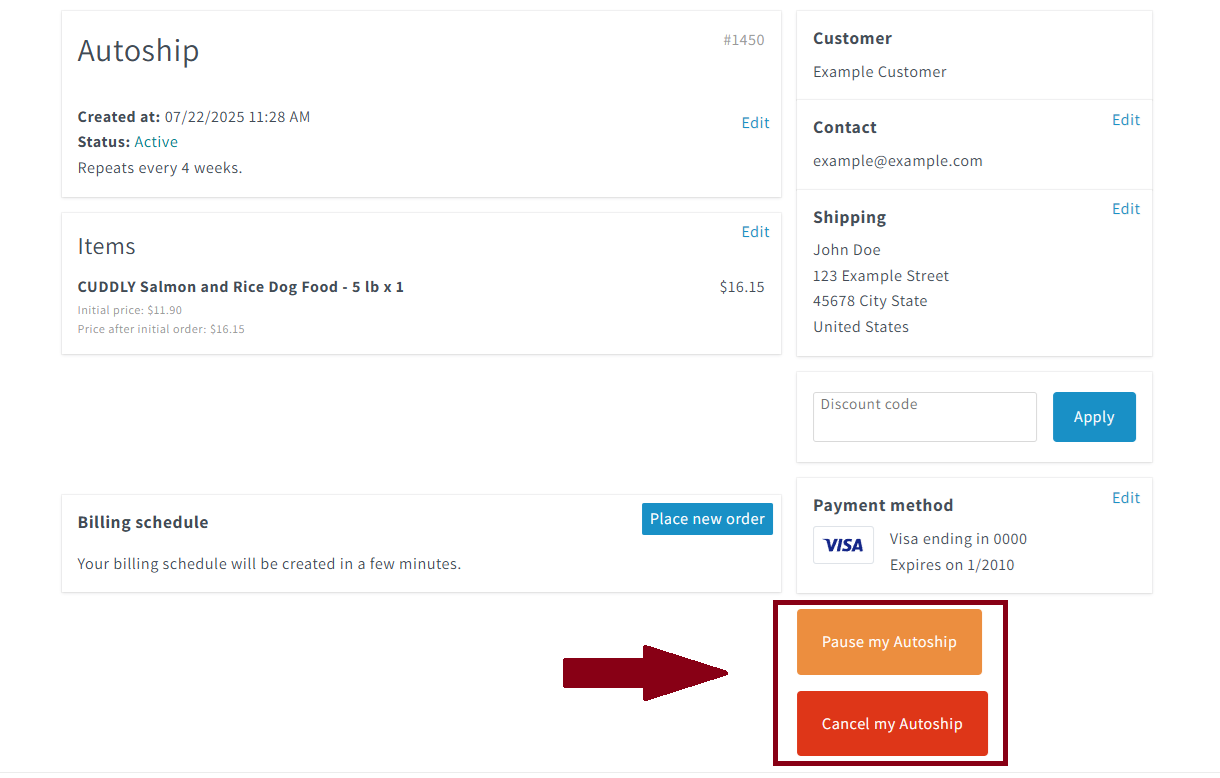Click 'Example Customer' name
The height and width of the screenshot is (778, 1220).
coord(880,72)
